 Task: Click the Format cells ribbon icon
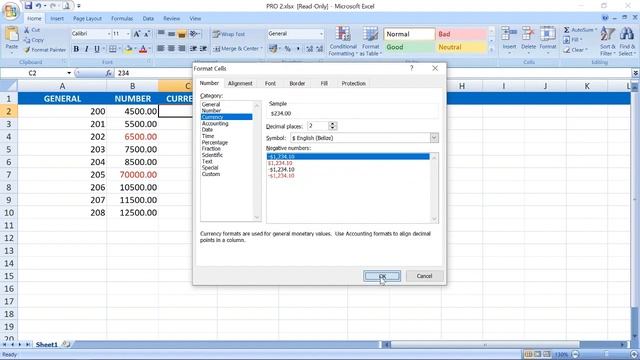pos(548,34)
